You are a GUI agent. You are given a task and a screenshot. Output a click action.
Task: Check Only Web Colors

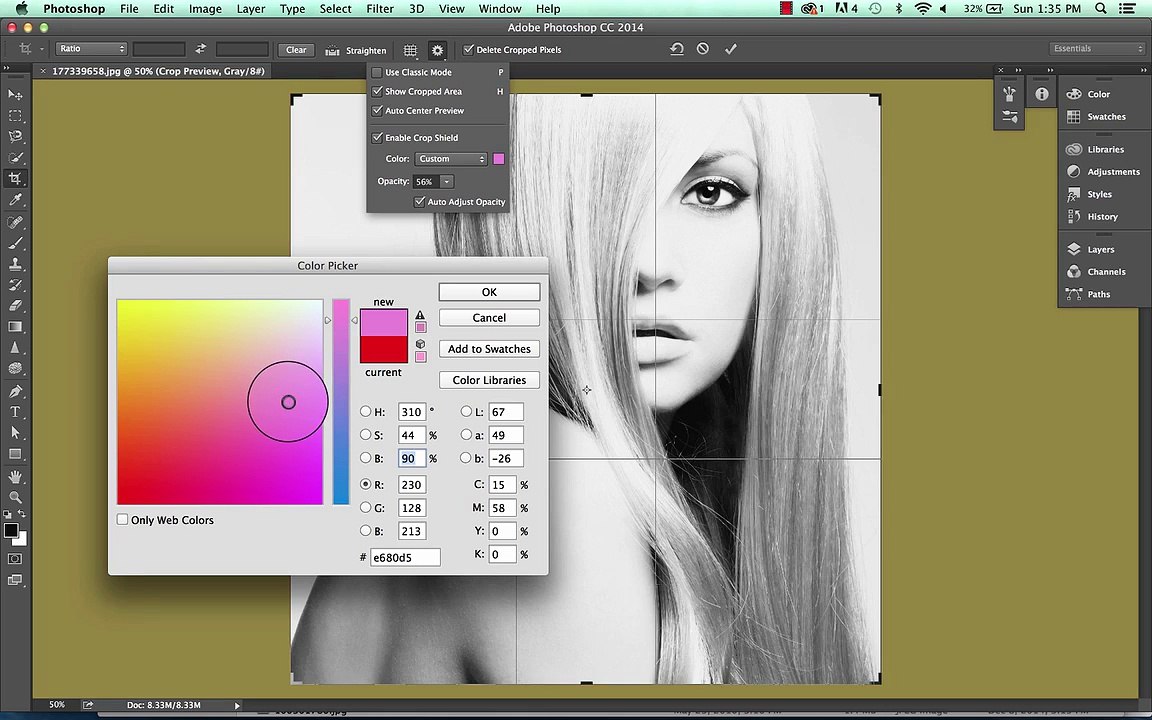pyautogui.click(x=123, y=519)
